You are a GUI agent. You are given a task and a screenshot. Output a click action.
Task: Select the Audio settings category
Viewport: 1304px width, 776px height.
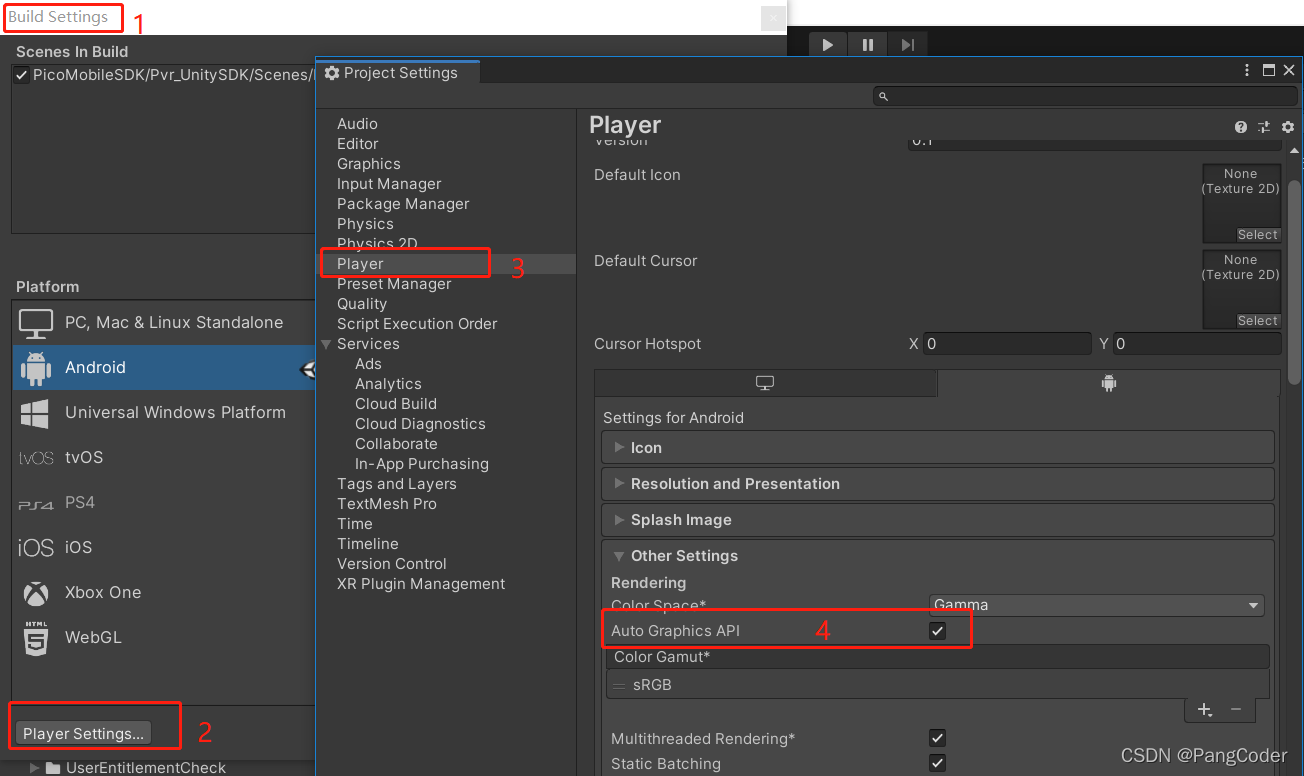pyautogui.click(x=357, y=124)
